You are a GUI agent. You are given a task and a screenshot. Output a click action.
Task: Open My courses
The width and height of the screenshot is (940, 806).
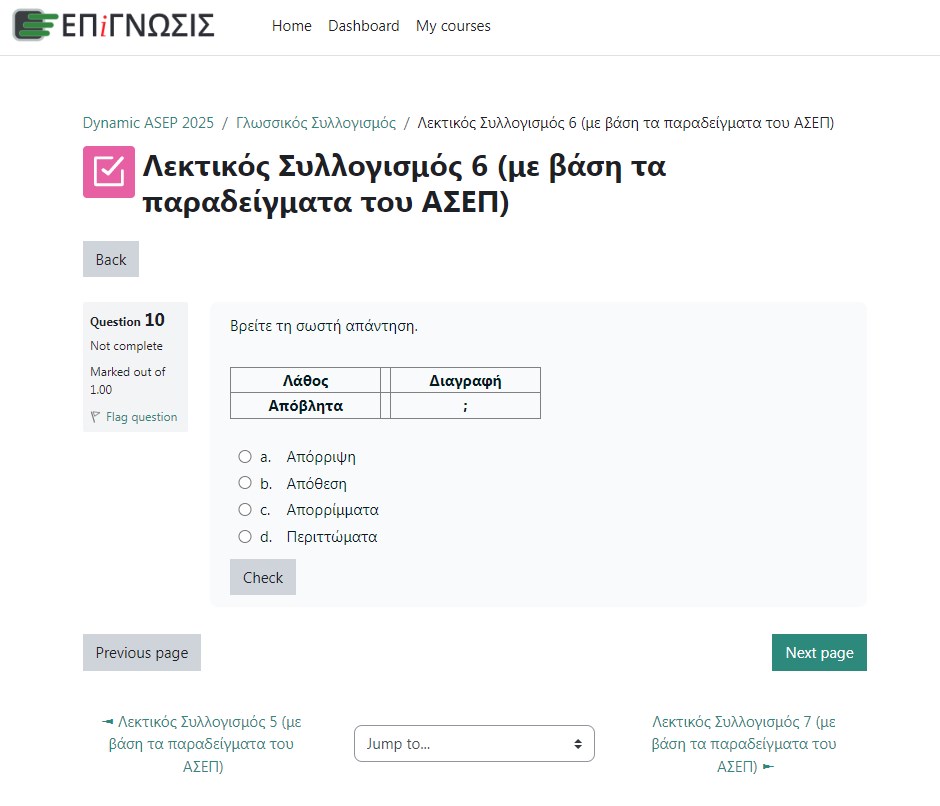(x=453, y=26)
